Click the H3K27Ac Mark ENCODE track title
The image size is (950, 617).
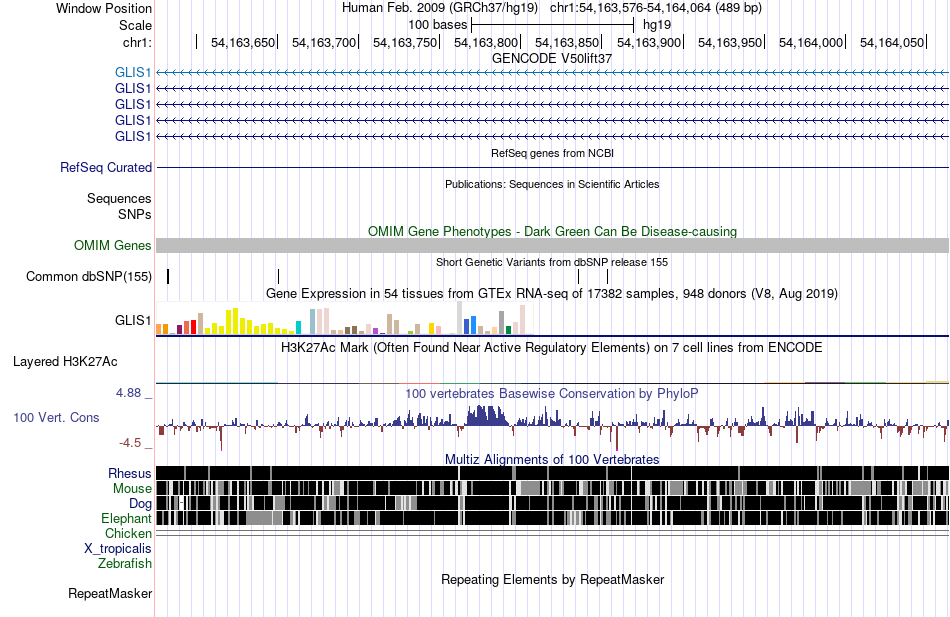(x=552, y=347)
